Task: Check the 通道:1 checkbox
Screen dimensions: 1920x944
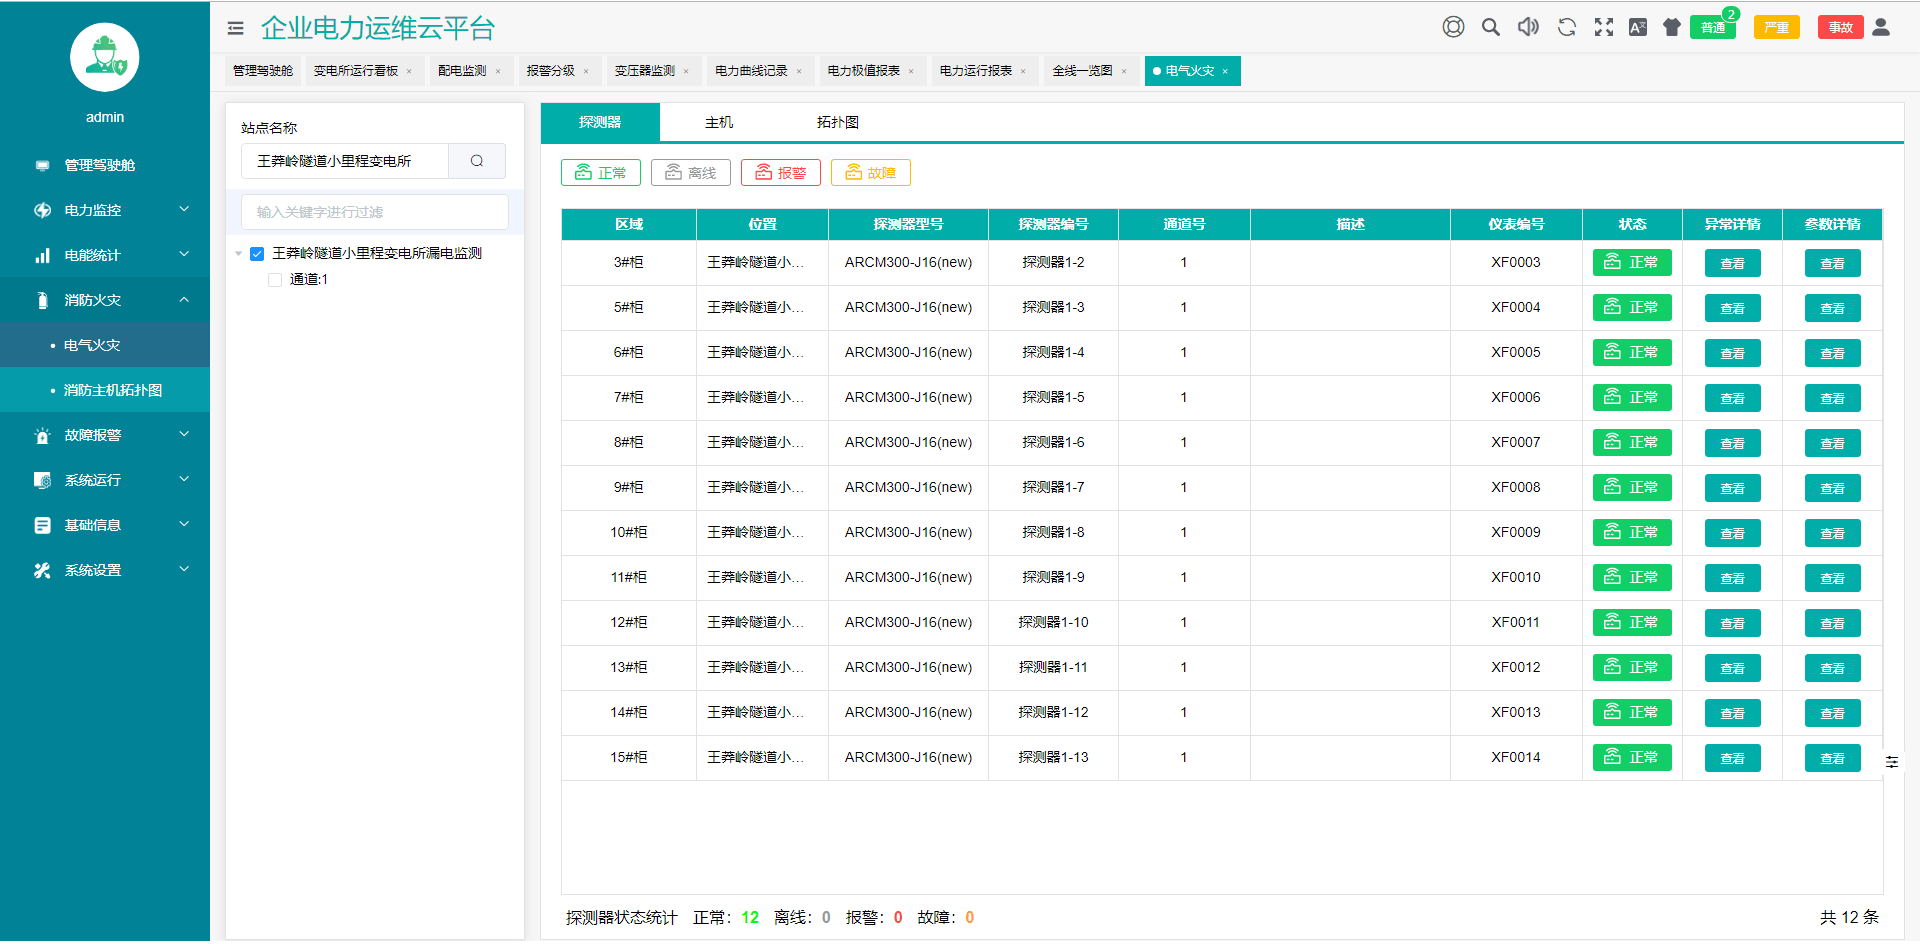Action: click(x=275, y=280)
